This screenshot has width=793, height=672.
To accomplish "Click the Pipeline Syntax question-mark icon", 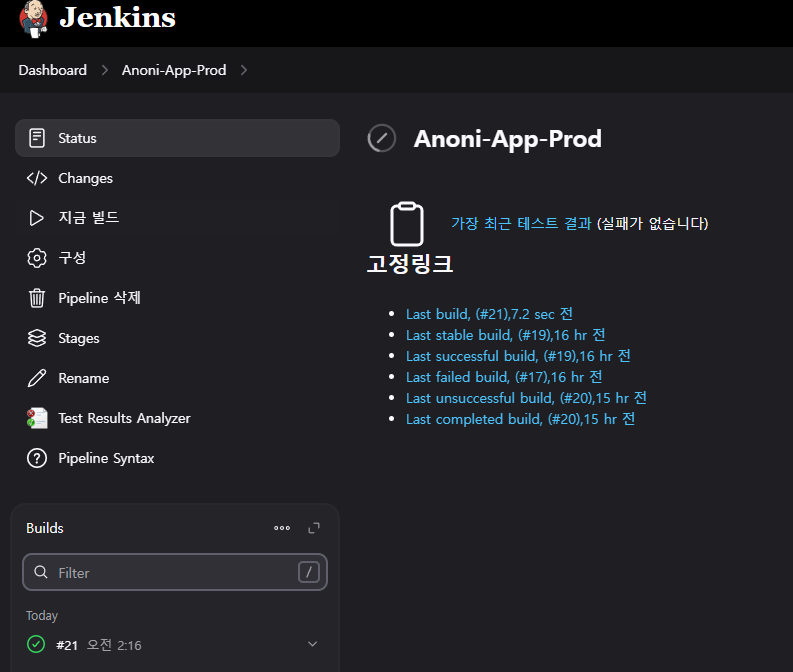I will 37,458.
